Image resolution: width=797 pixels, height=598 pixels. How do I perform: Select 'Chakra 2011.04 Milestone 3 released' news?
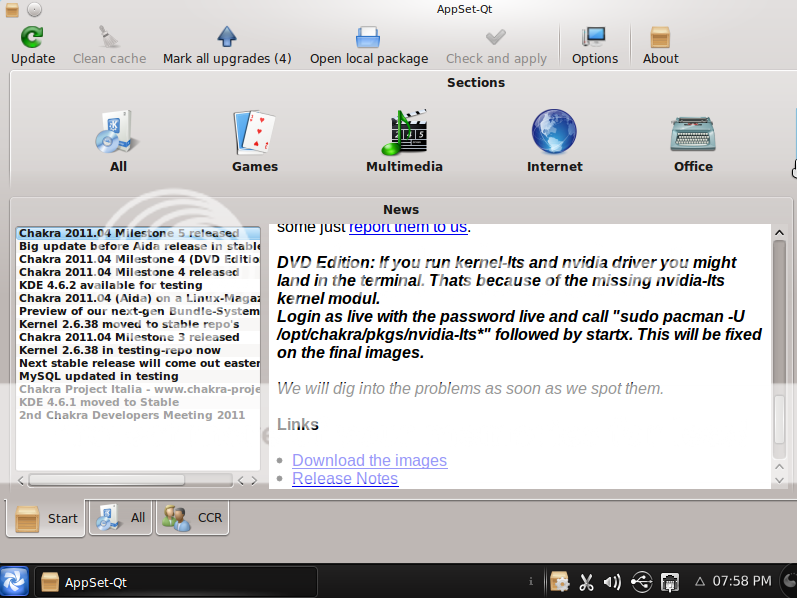[x=138, y=337]
